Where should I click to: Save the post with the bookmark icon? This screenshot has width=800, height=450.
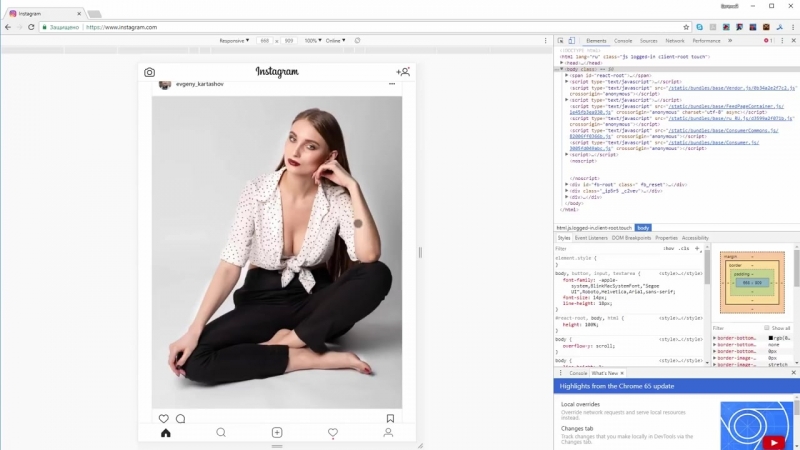click(390, 418)
